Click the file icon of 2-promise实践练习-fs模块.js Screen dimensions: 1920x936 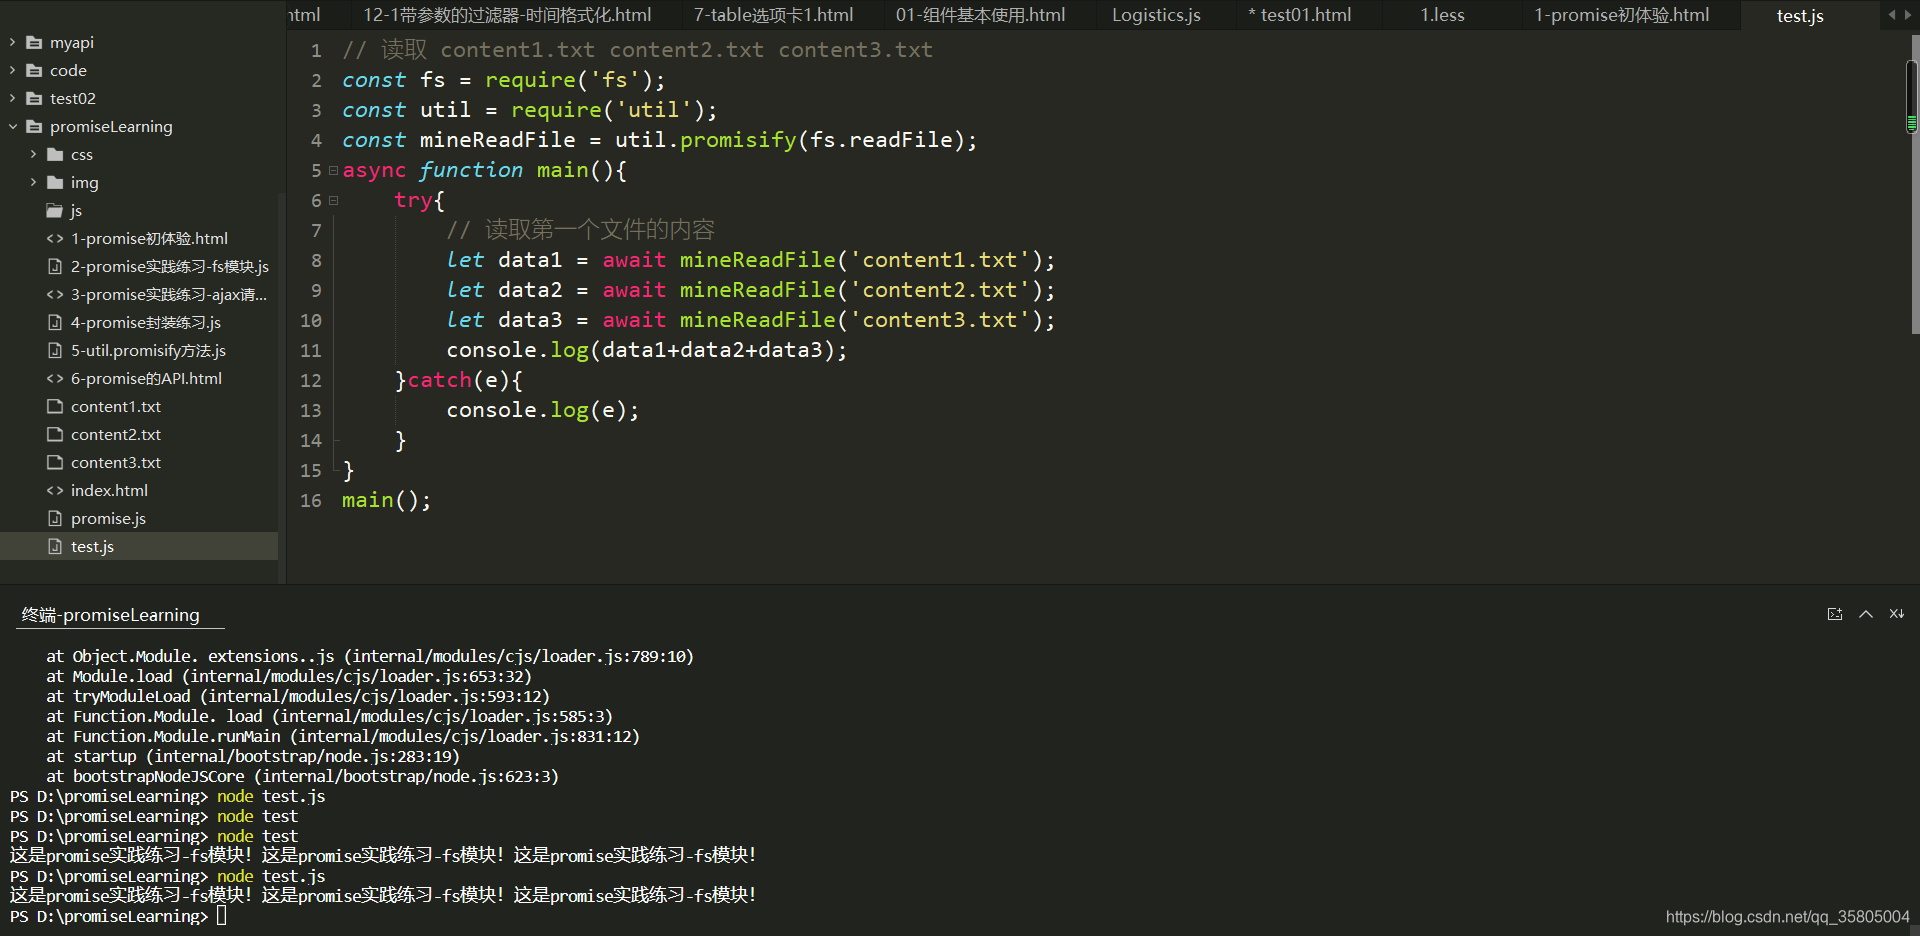click(55, 266)
